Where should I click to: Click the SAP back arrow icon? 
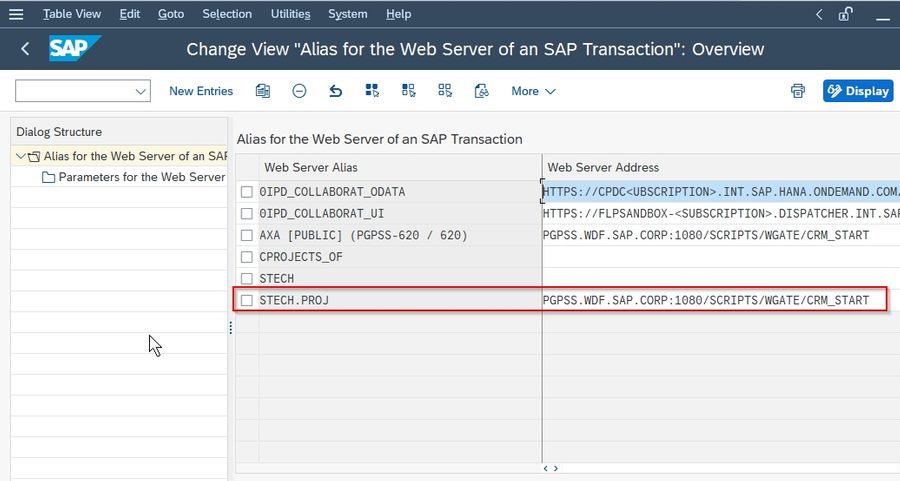[25, 49]
